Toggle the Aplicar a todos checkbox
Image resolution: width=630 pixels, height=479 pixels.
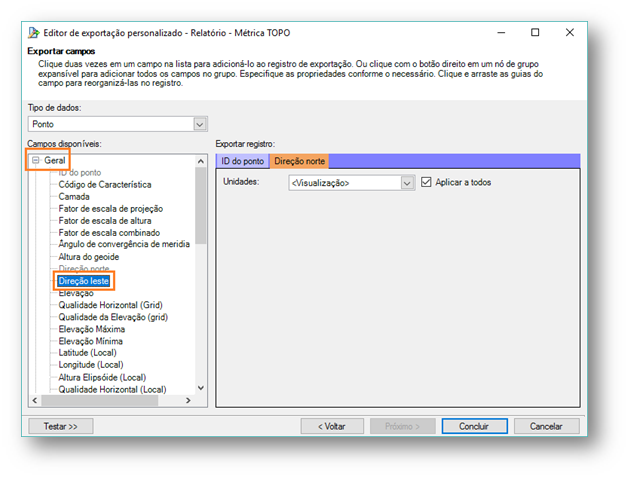[x=427, y=182]
